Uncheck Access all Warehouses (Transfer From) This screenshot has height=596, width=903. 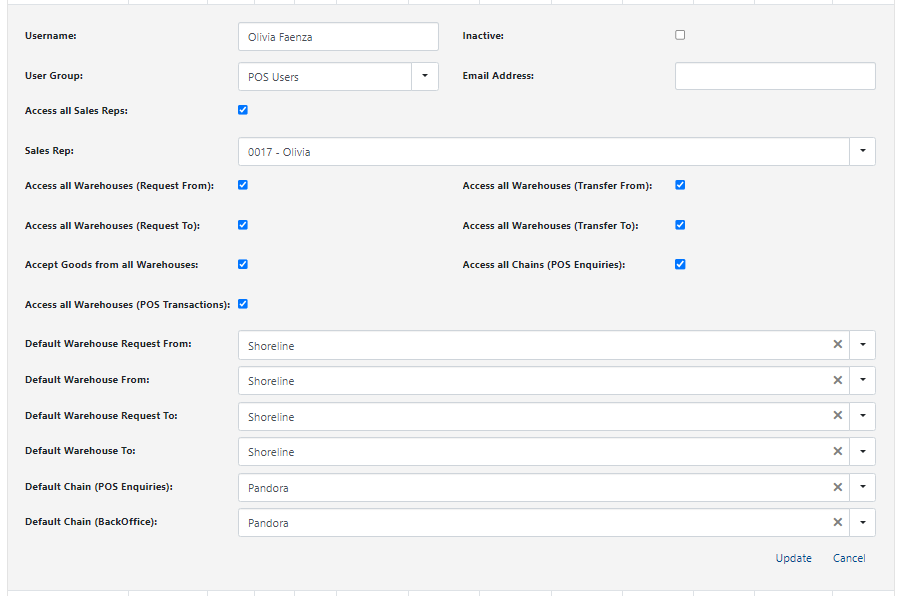(x=680, y=185)
